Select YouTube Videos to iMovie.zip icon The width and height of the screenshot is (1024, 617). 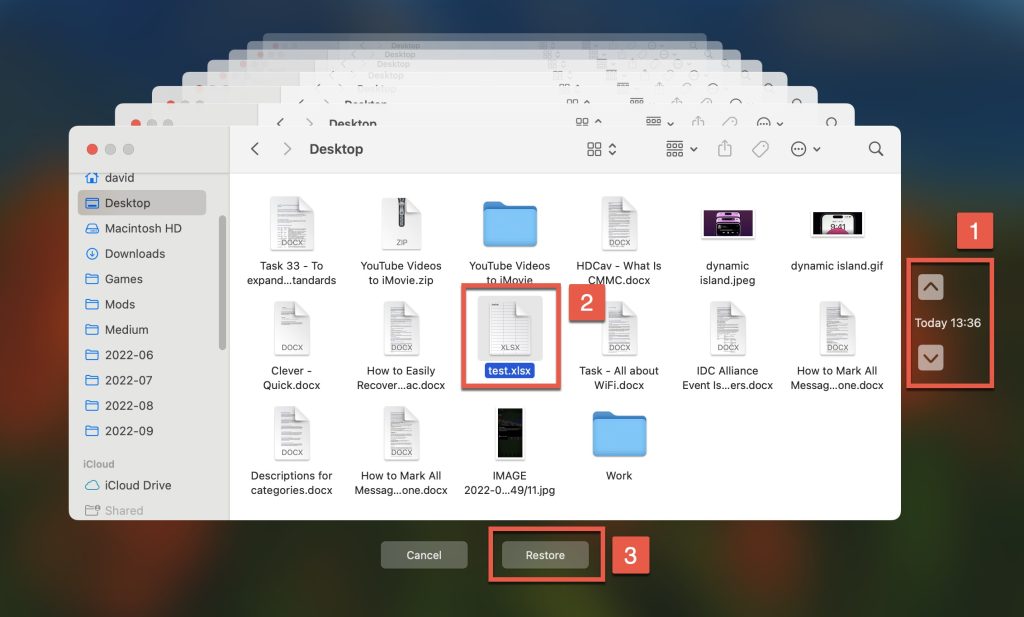point(401,223)
